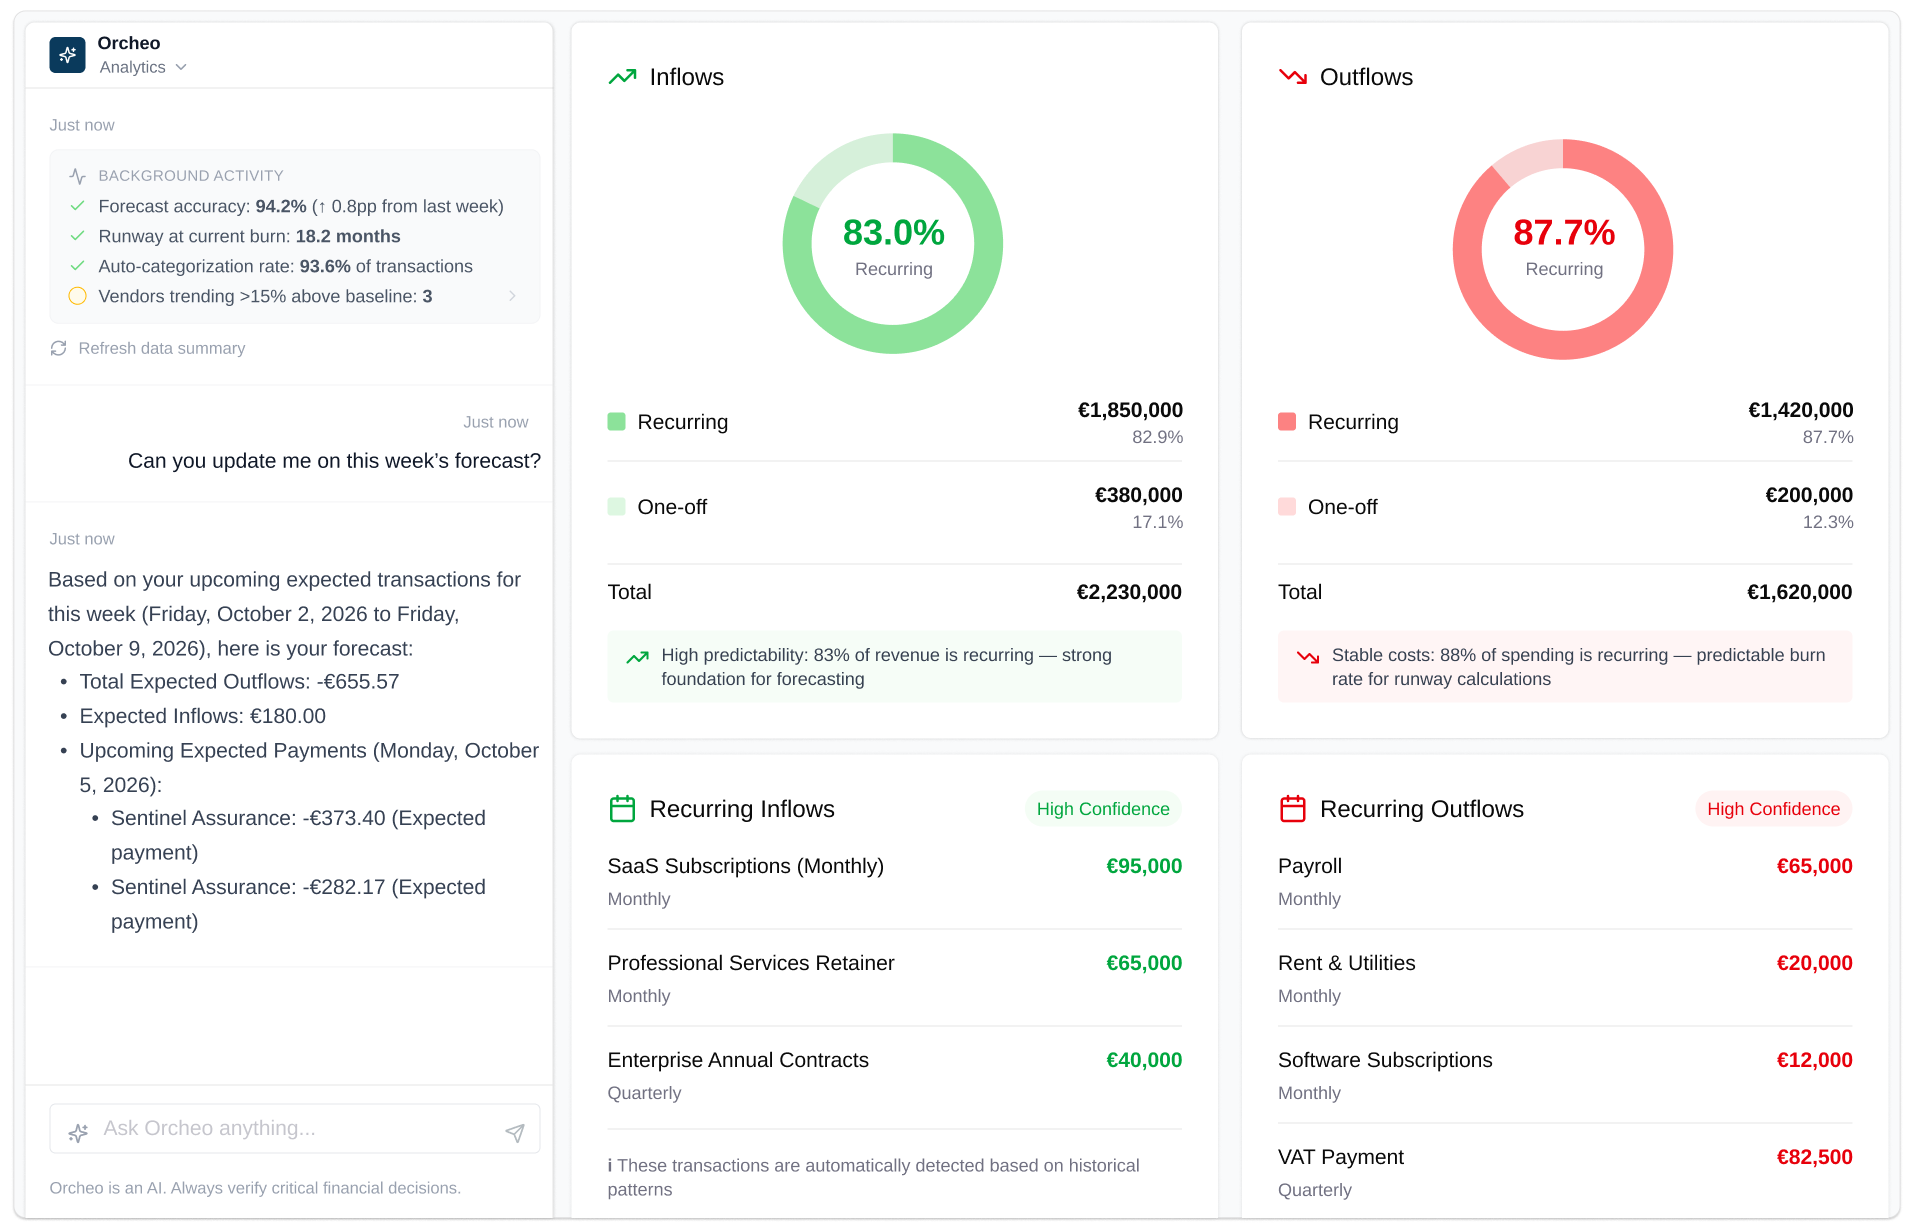Click the green High Confidence badge

pos(1103,809)
